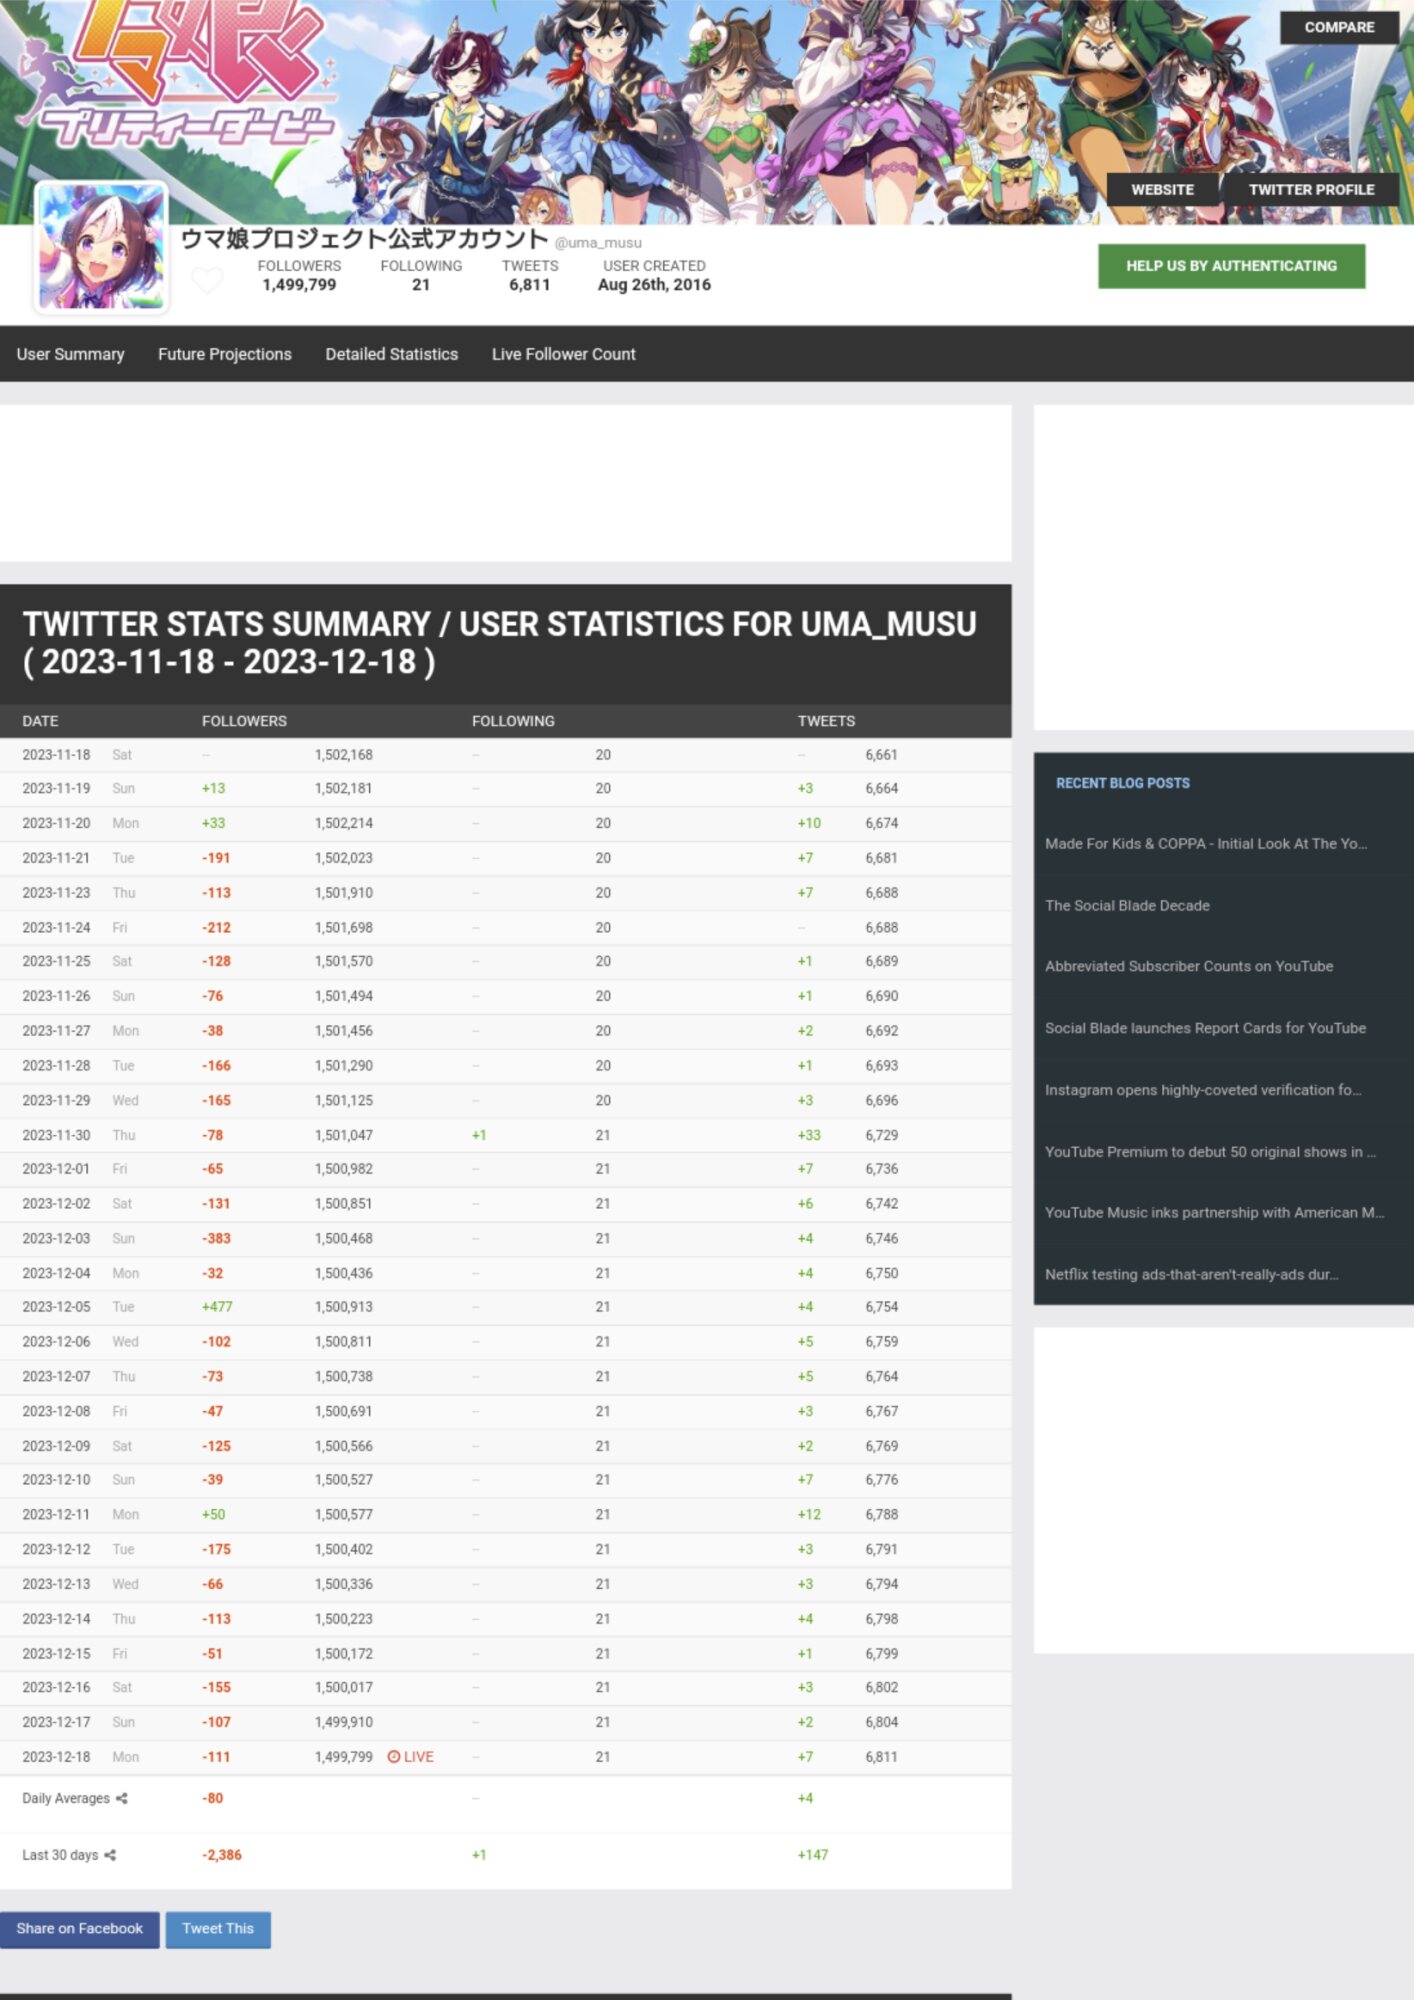Open the User Summary tab

pyautogui.click(x=70, y=354)
